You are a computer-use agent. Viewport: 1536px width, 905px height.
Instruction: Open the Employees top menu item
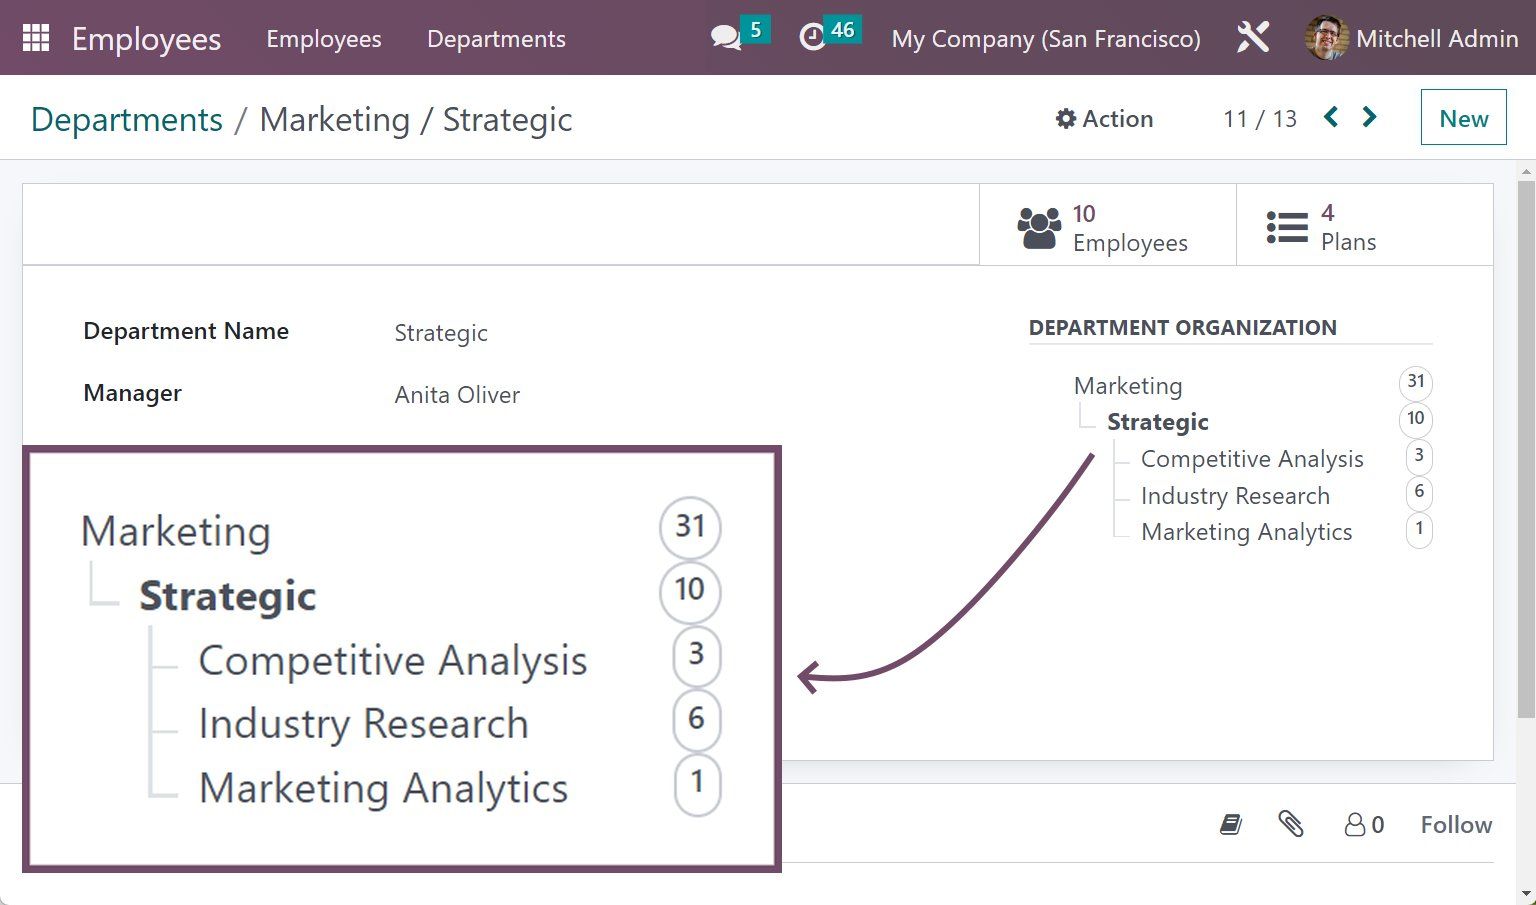[x=323, y=39]
